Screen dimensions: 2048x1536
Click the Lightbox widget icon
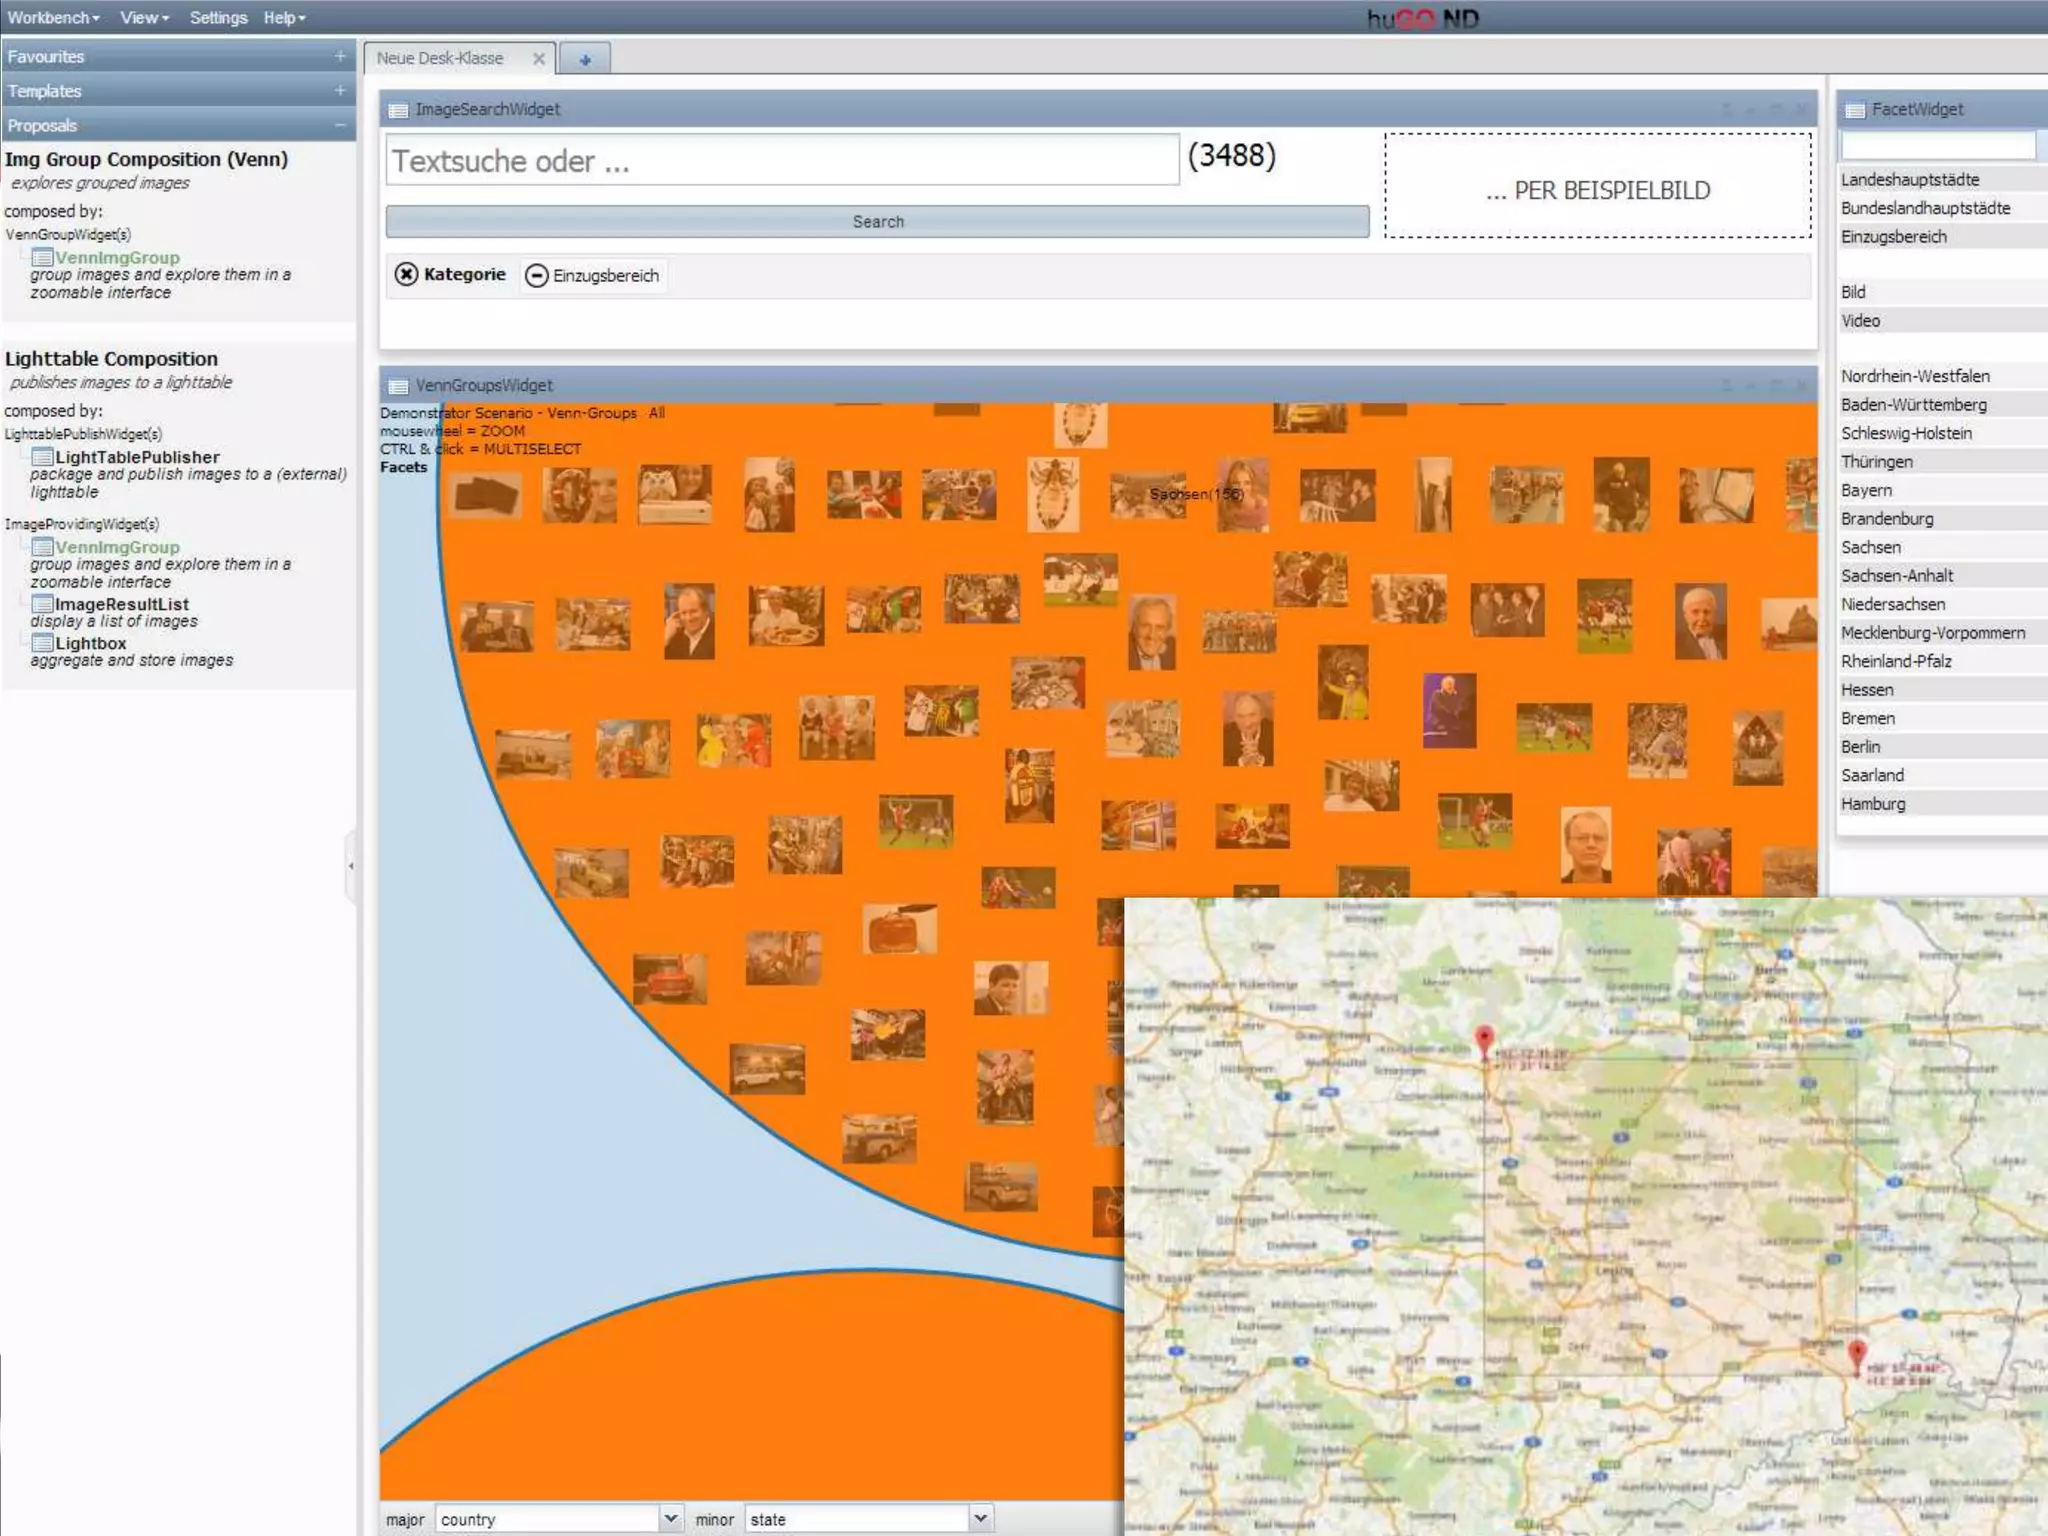click(42, 643)
